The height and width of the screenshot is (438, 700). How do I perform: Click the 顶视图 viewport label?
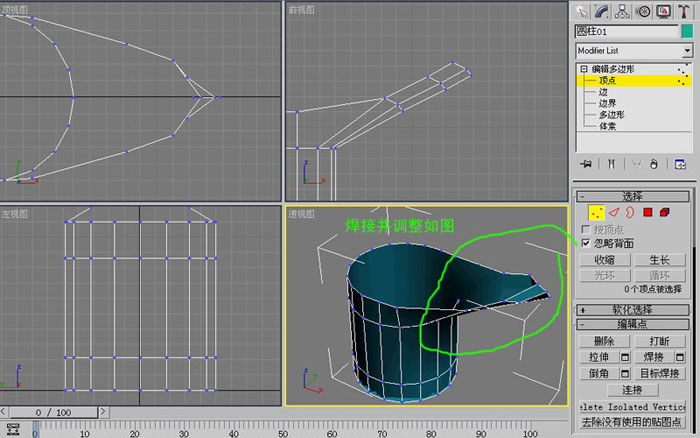[15, 9]
